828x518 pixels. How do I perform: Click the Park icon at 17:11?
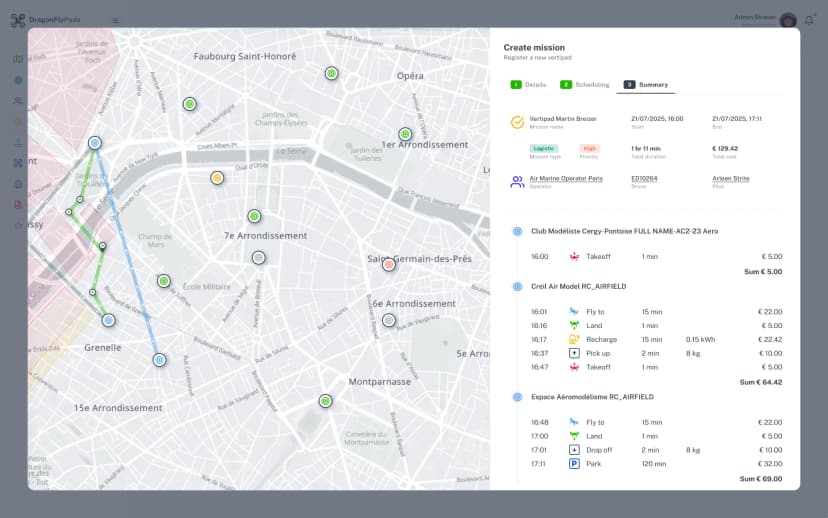[x=574, y=464]
